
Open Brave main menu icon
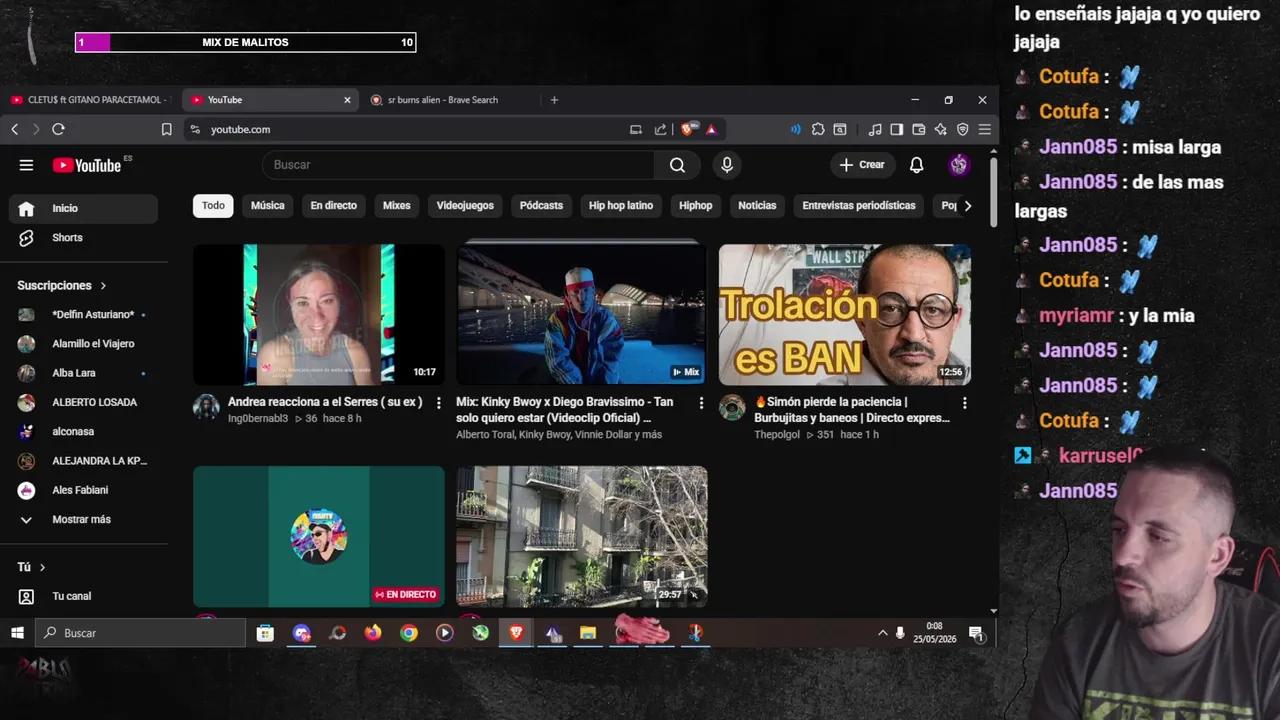[985, 129]
